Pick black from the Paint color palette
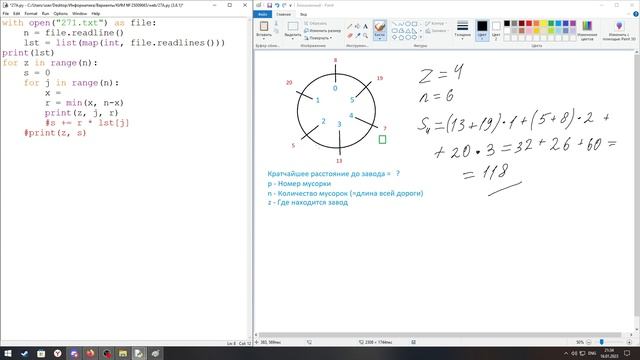 click(x=507, y=23)
